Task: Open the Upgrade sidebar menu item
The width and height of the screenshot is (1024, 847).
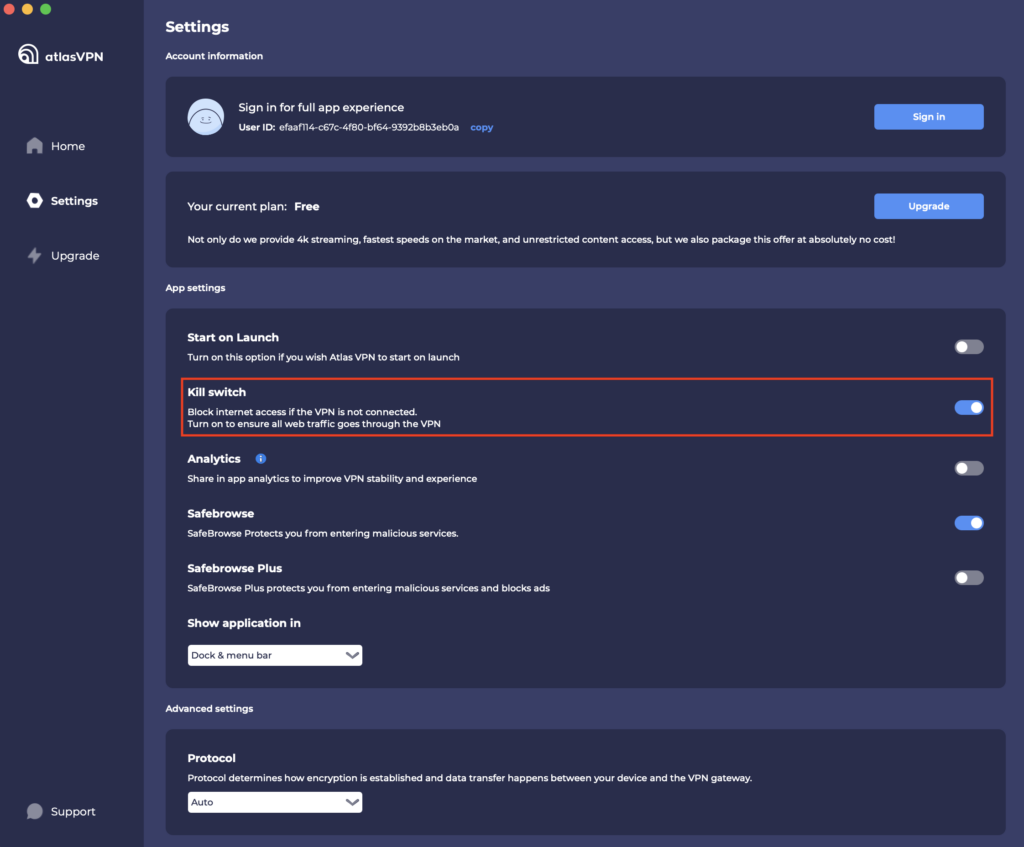Action: point(75,256)
